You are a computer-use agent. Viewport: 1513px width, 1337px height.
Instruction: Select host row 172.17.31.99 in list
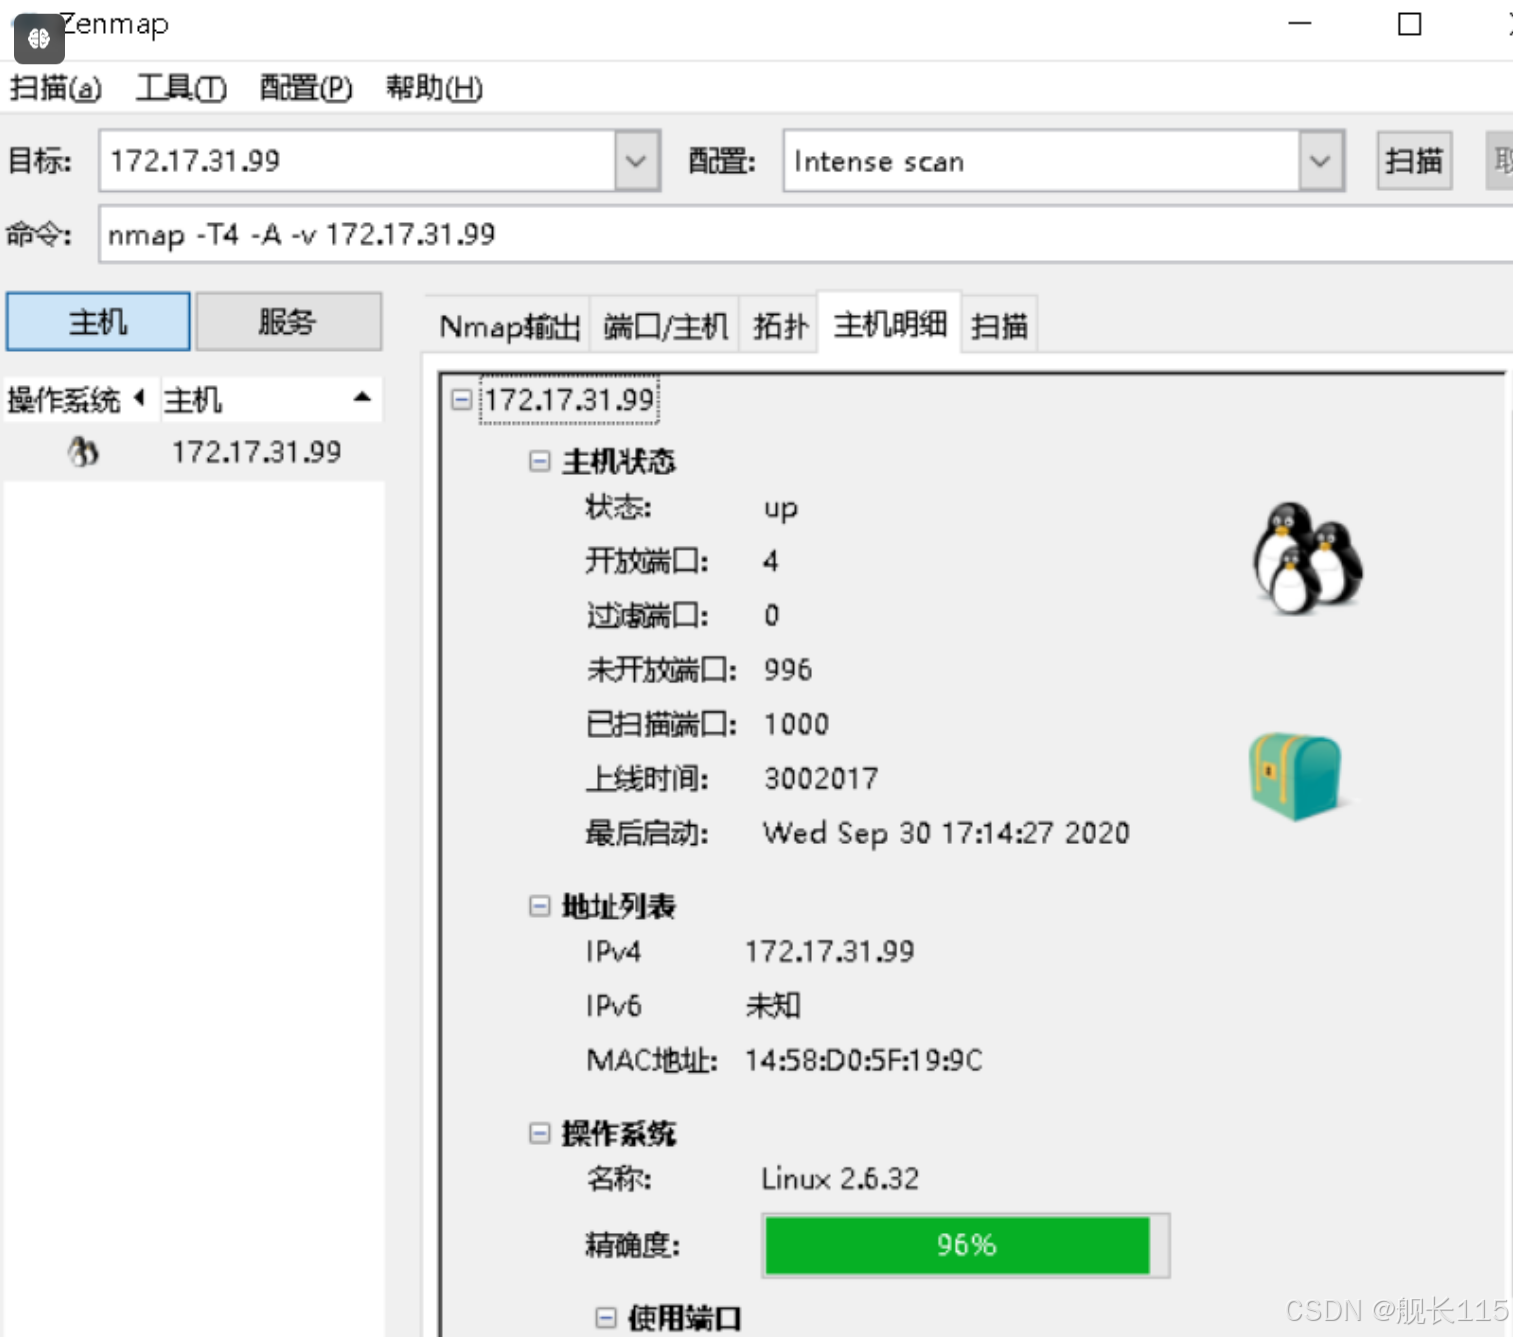click(x=193, y=452)
